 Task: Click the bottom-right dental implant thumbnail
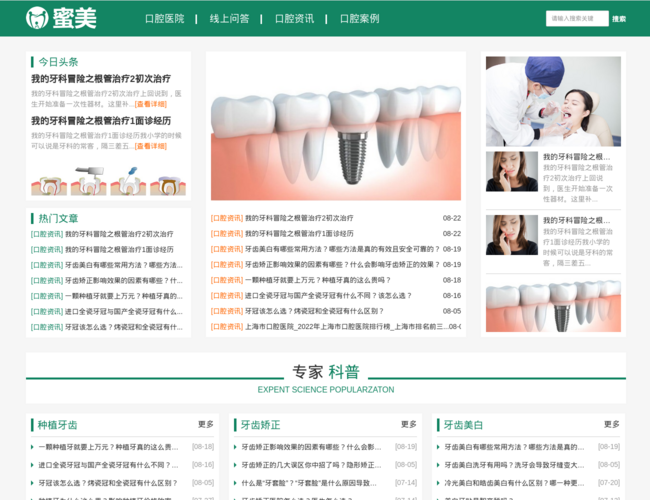[553, 307]
